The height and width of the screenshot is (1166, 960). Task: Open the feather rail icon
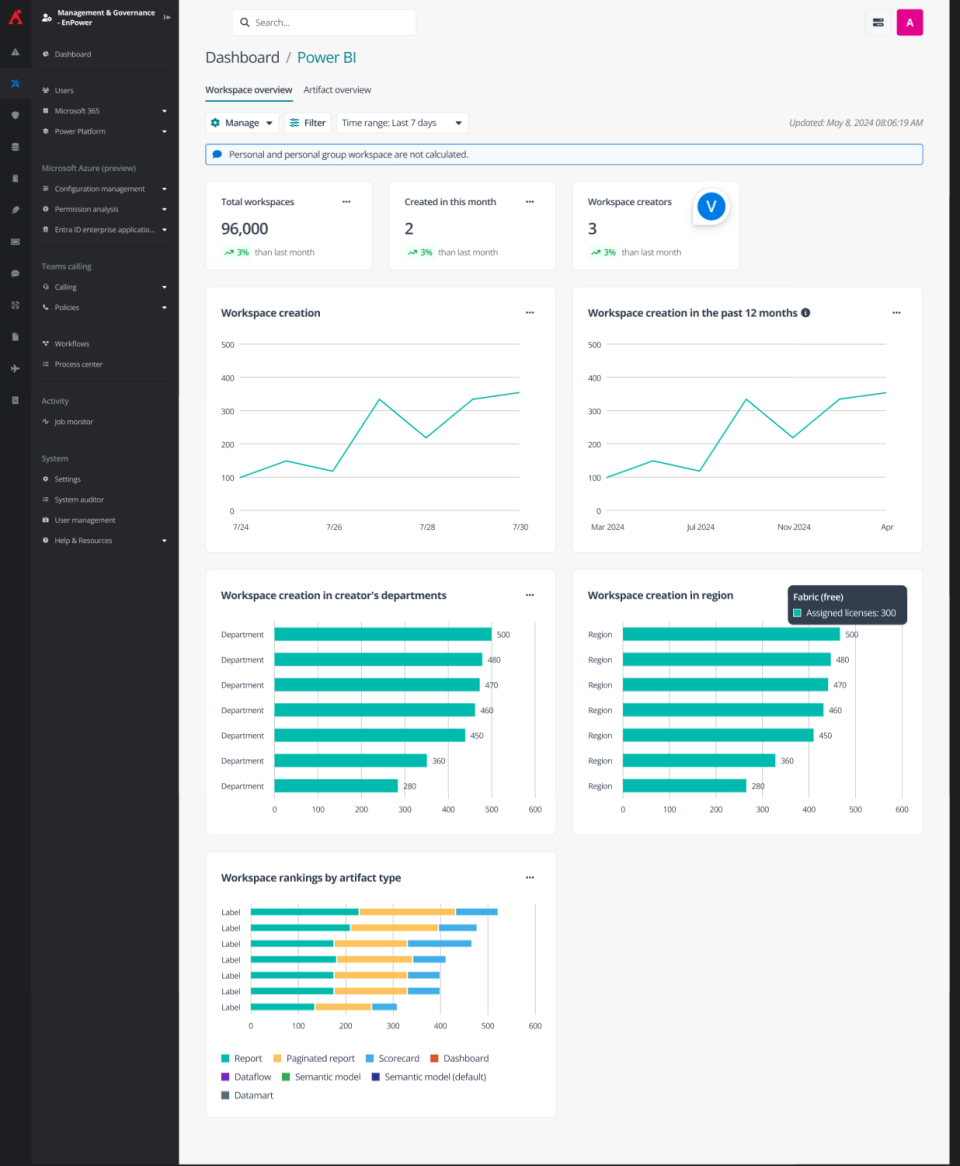(16, 210)
